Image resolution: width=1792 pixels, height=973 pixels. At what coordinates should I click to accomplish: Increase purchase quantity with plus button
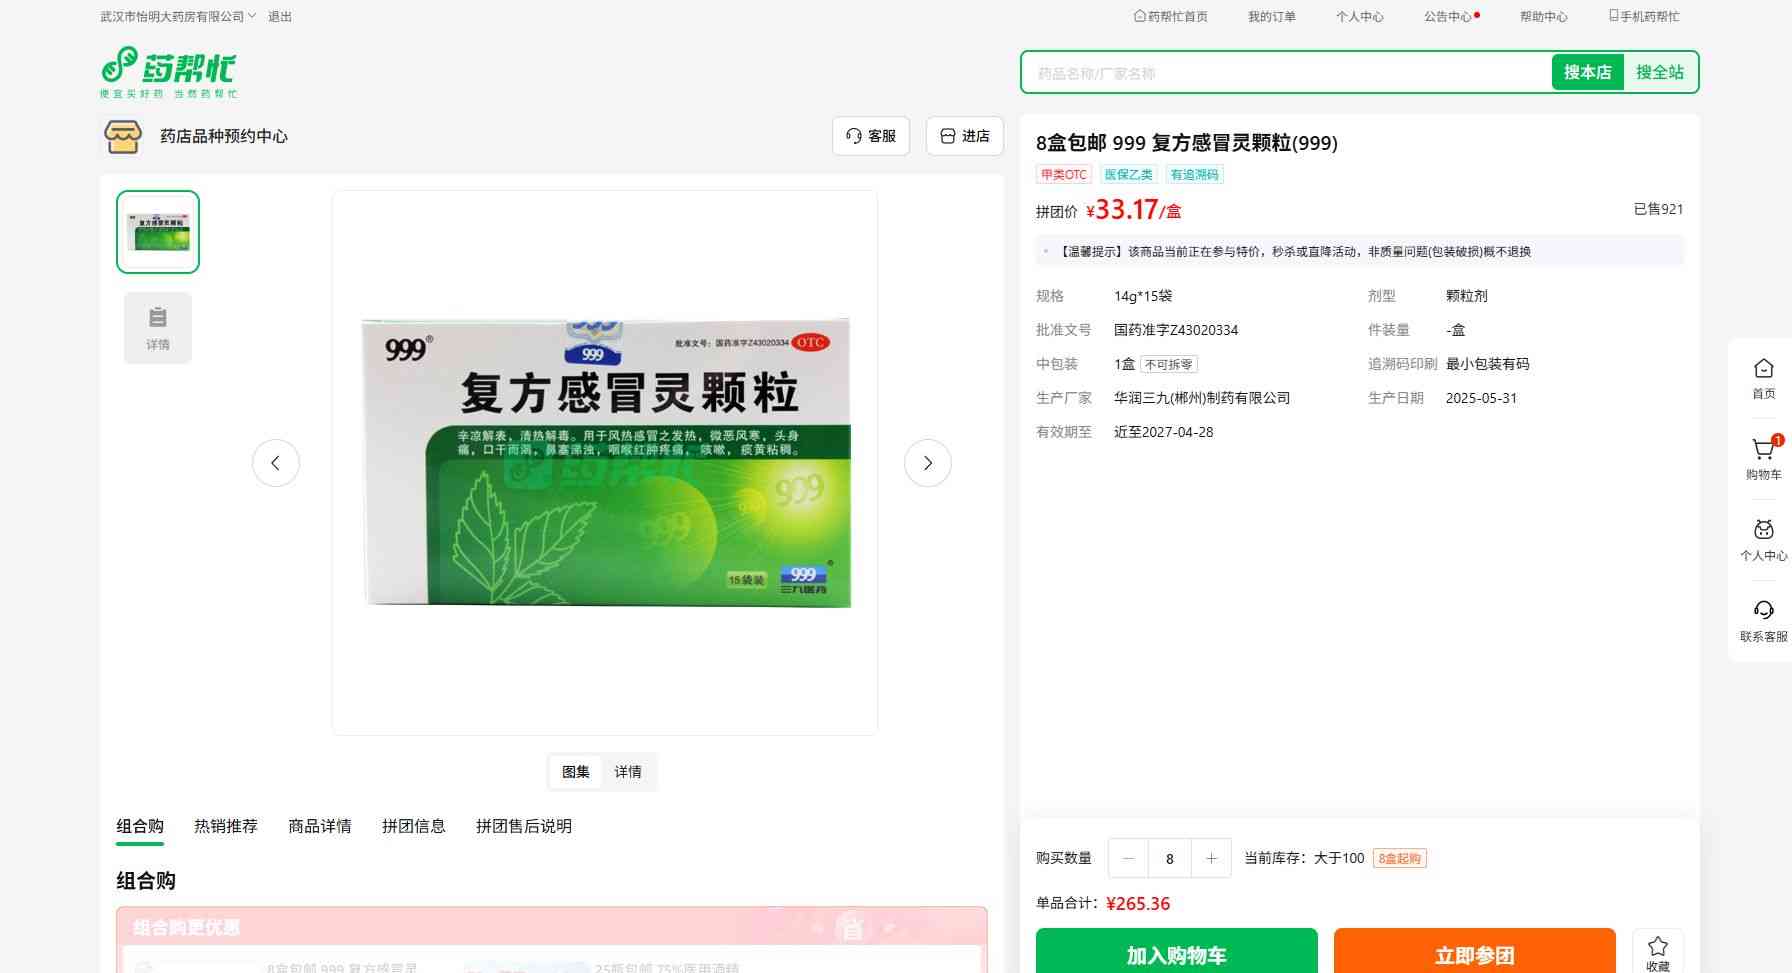pyautogui.click(x=1211, y=858)
